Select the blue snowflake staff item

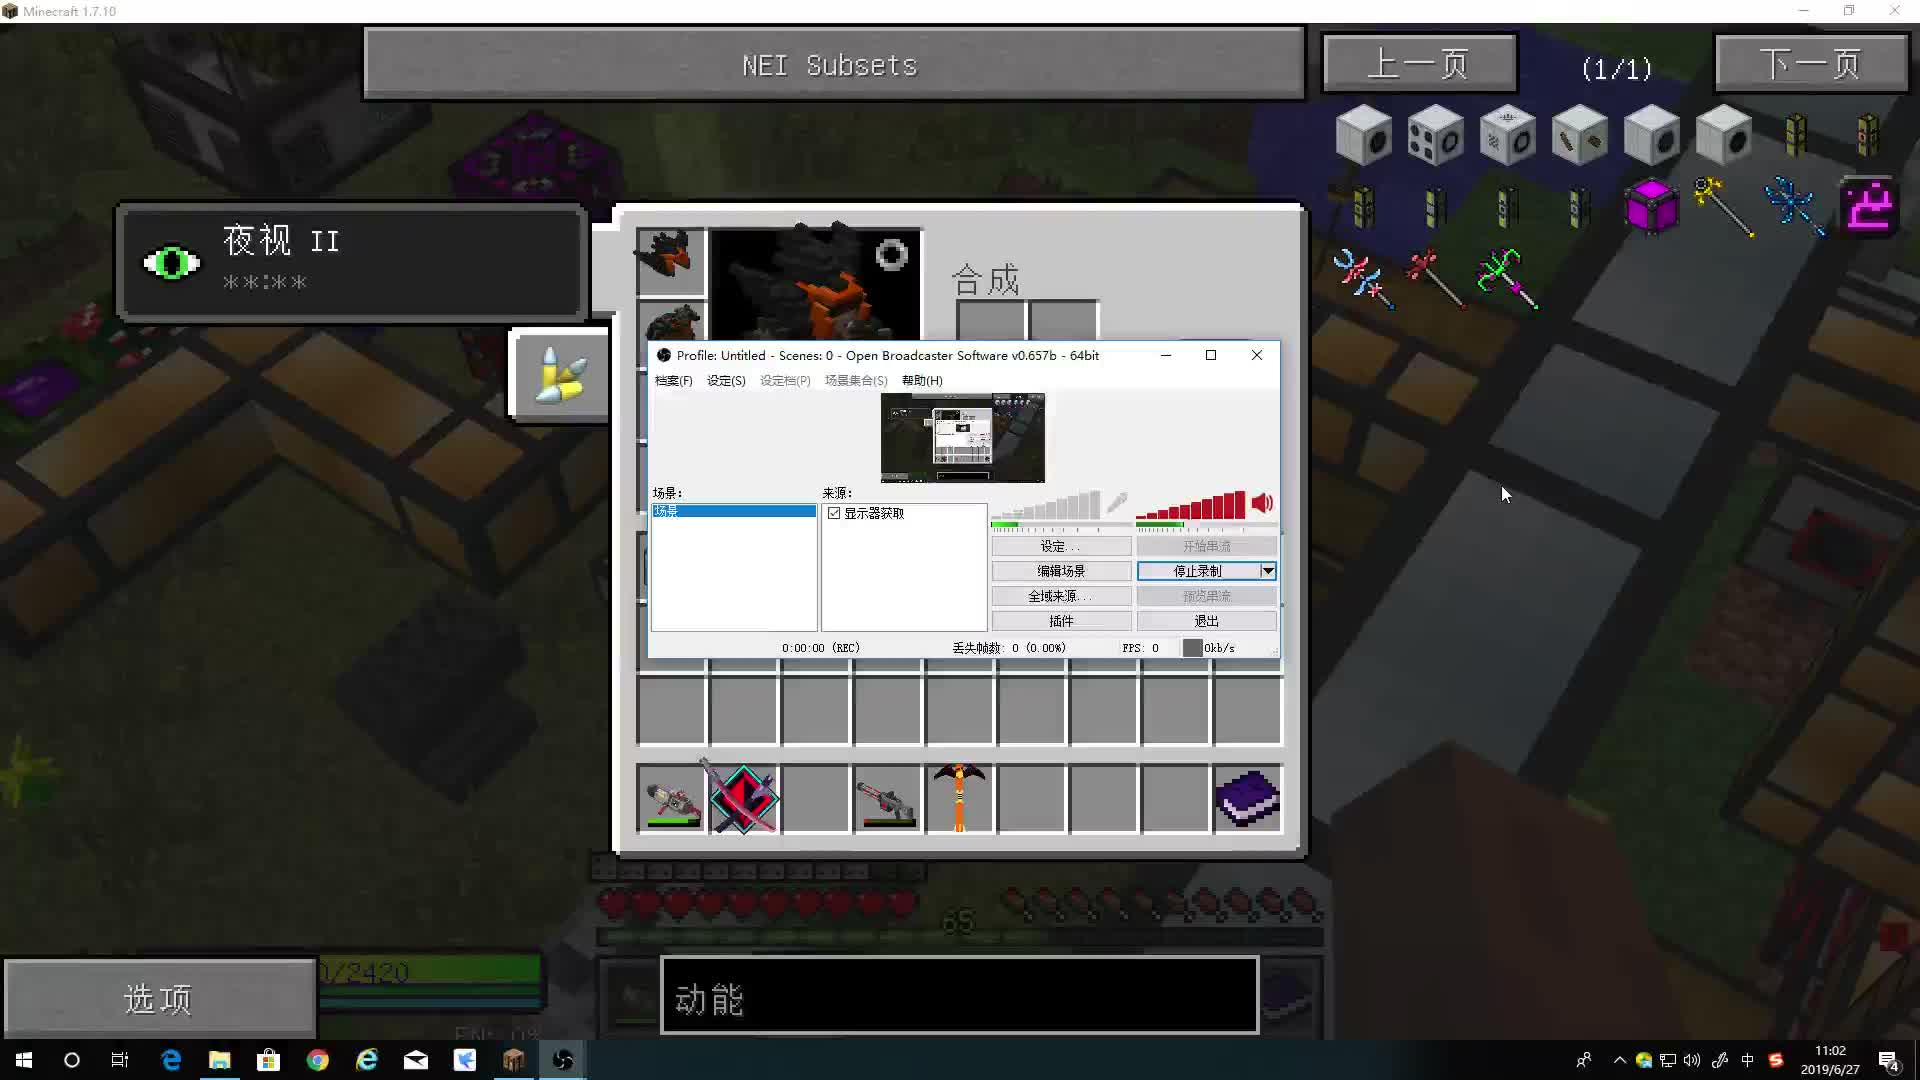(x=1795, y=207)
